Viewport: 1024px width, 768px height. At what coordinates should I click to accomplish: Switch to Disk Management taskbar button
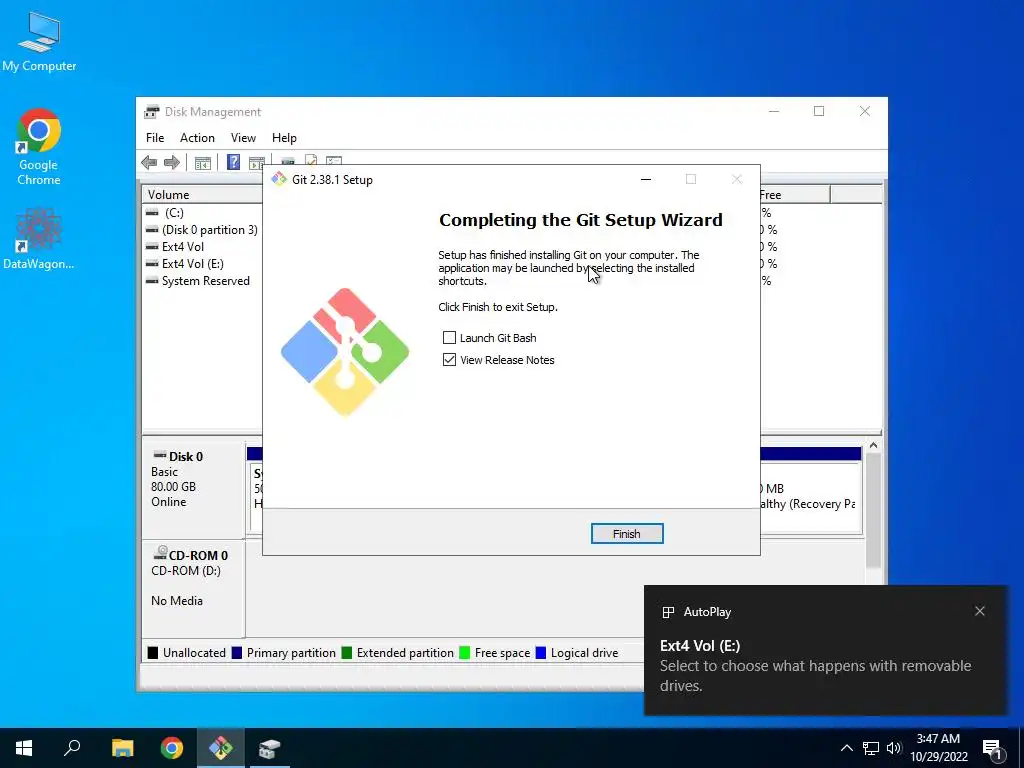coord(269,748)
